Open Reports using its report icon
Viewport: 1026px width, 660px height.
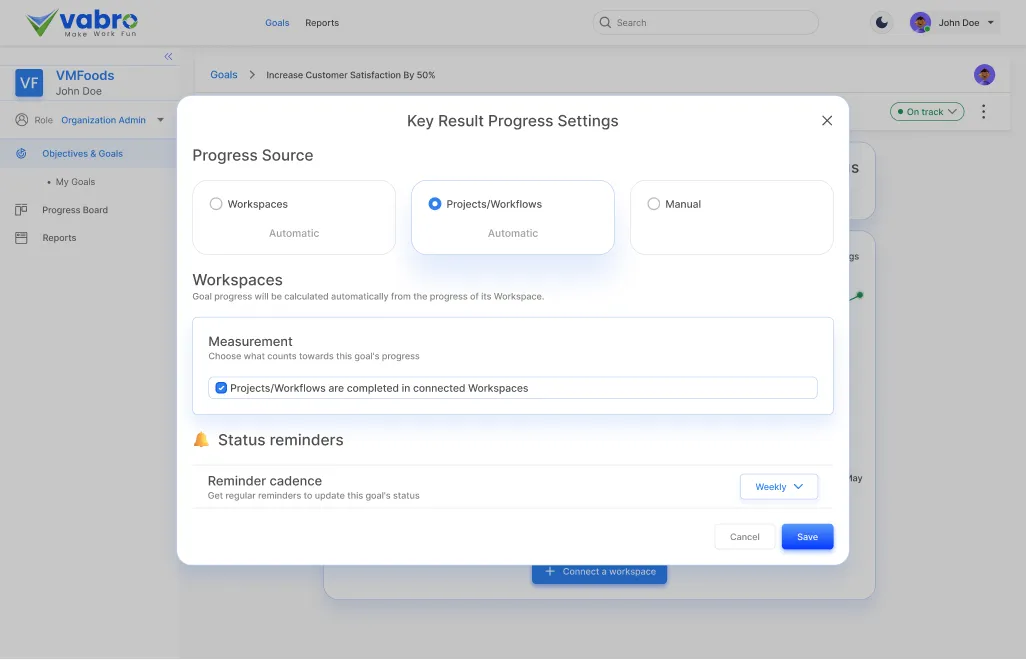click(x=21, y=238)
